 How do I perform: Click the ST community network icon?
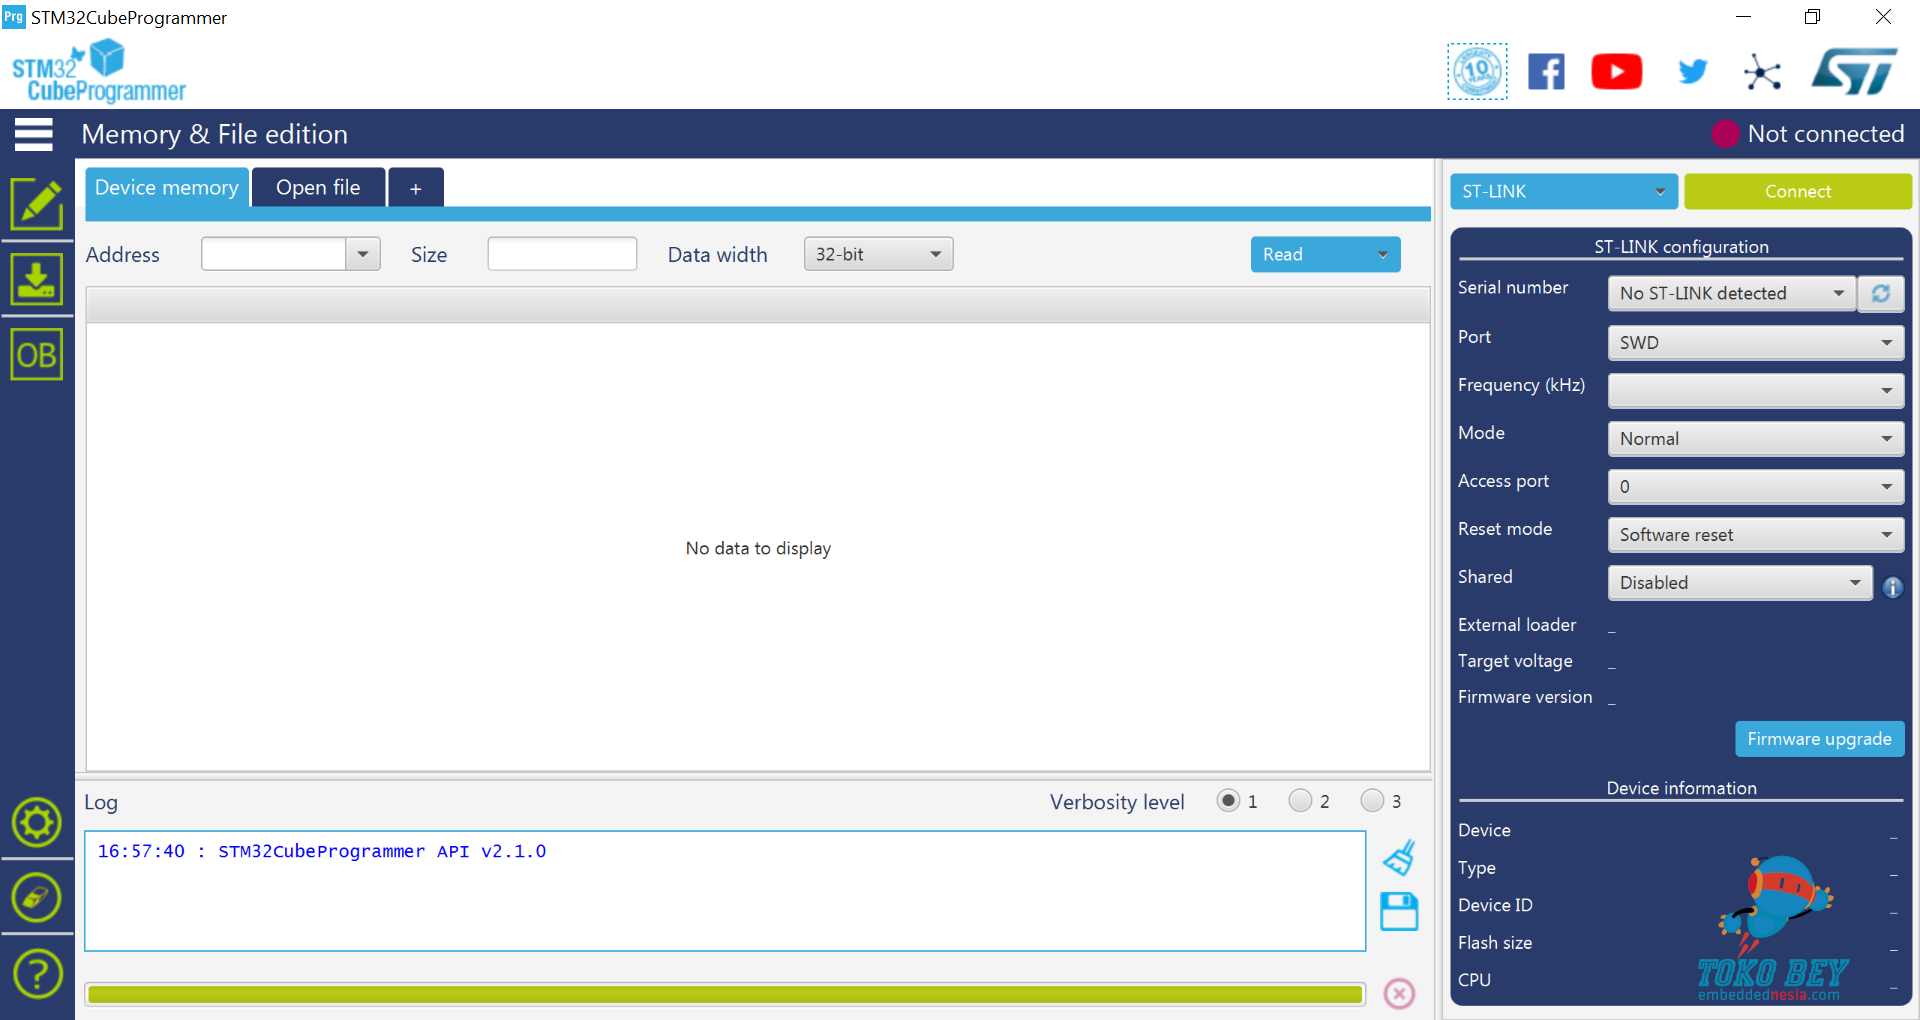tap(1762, 72)
